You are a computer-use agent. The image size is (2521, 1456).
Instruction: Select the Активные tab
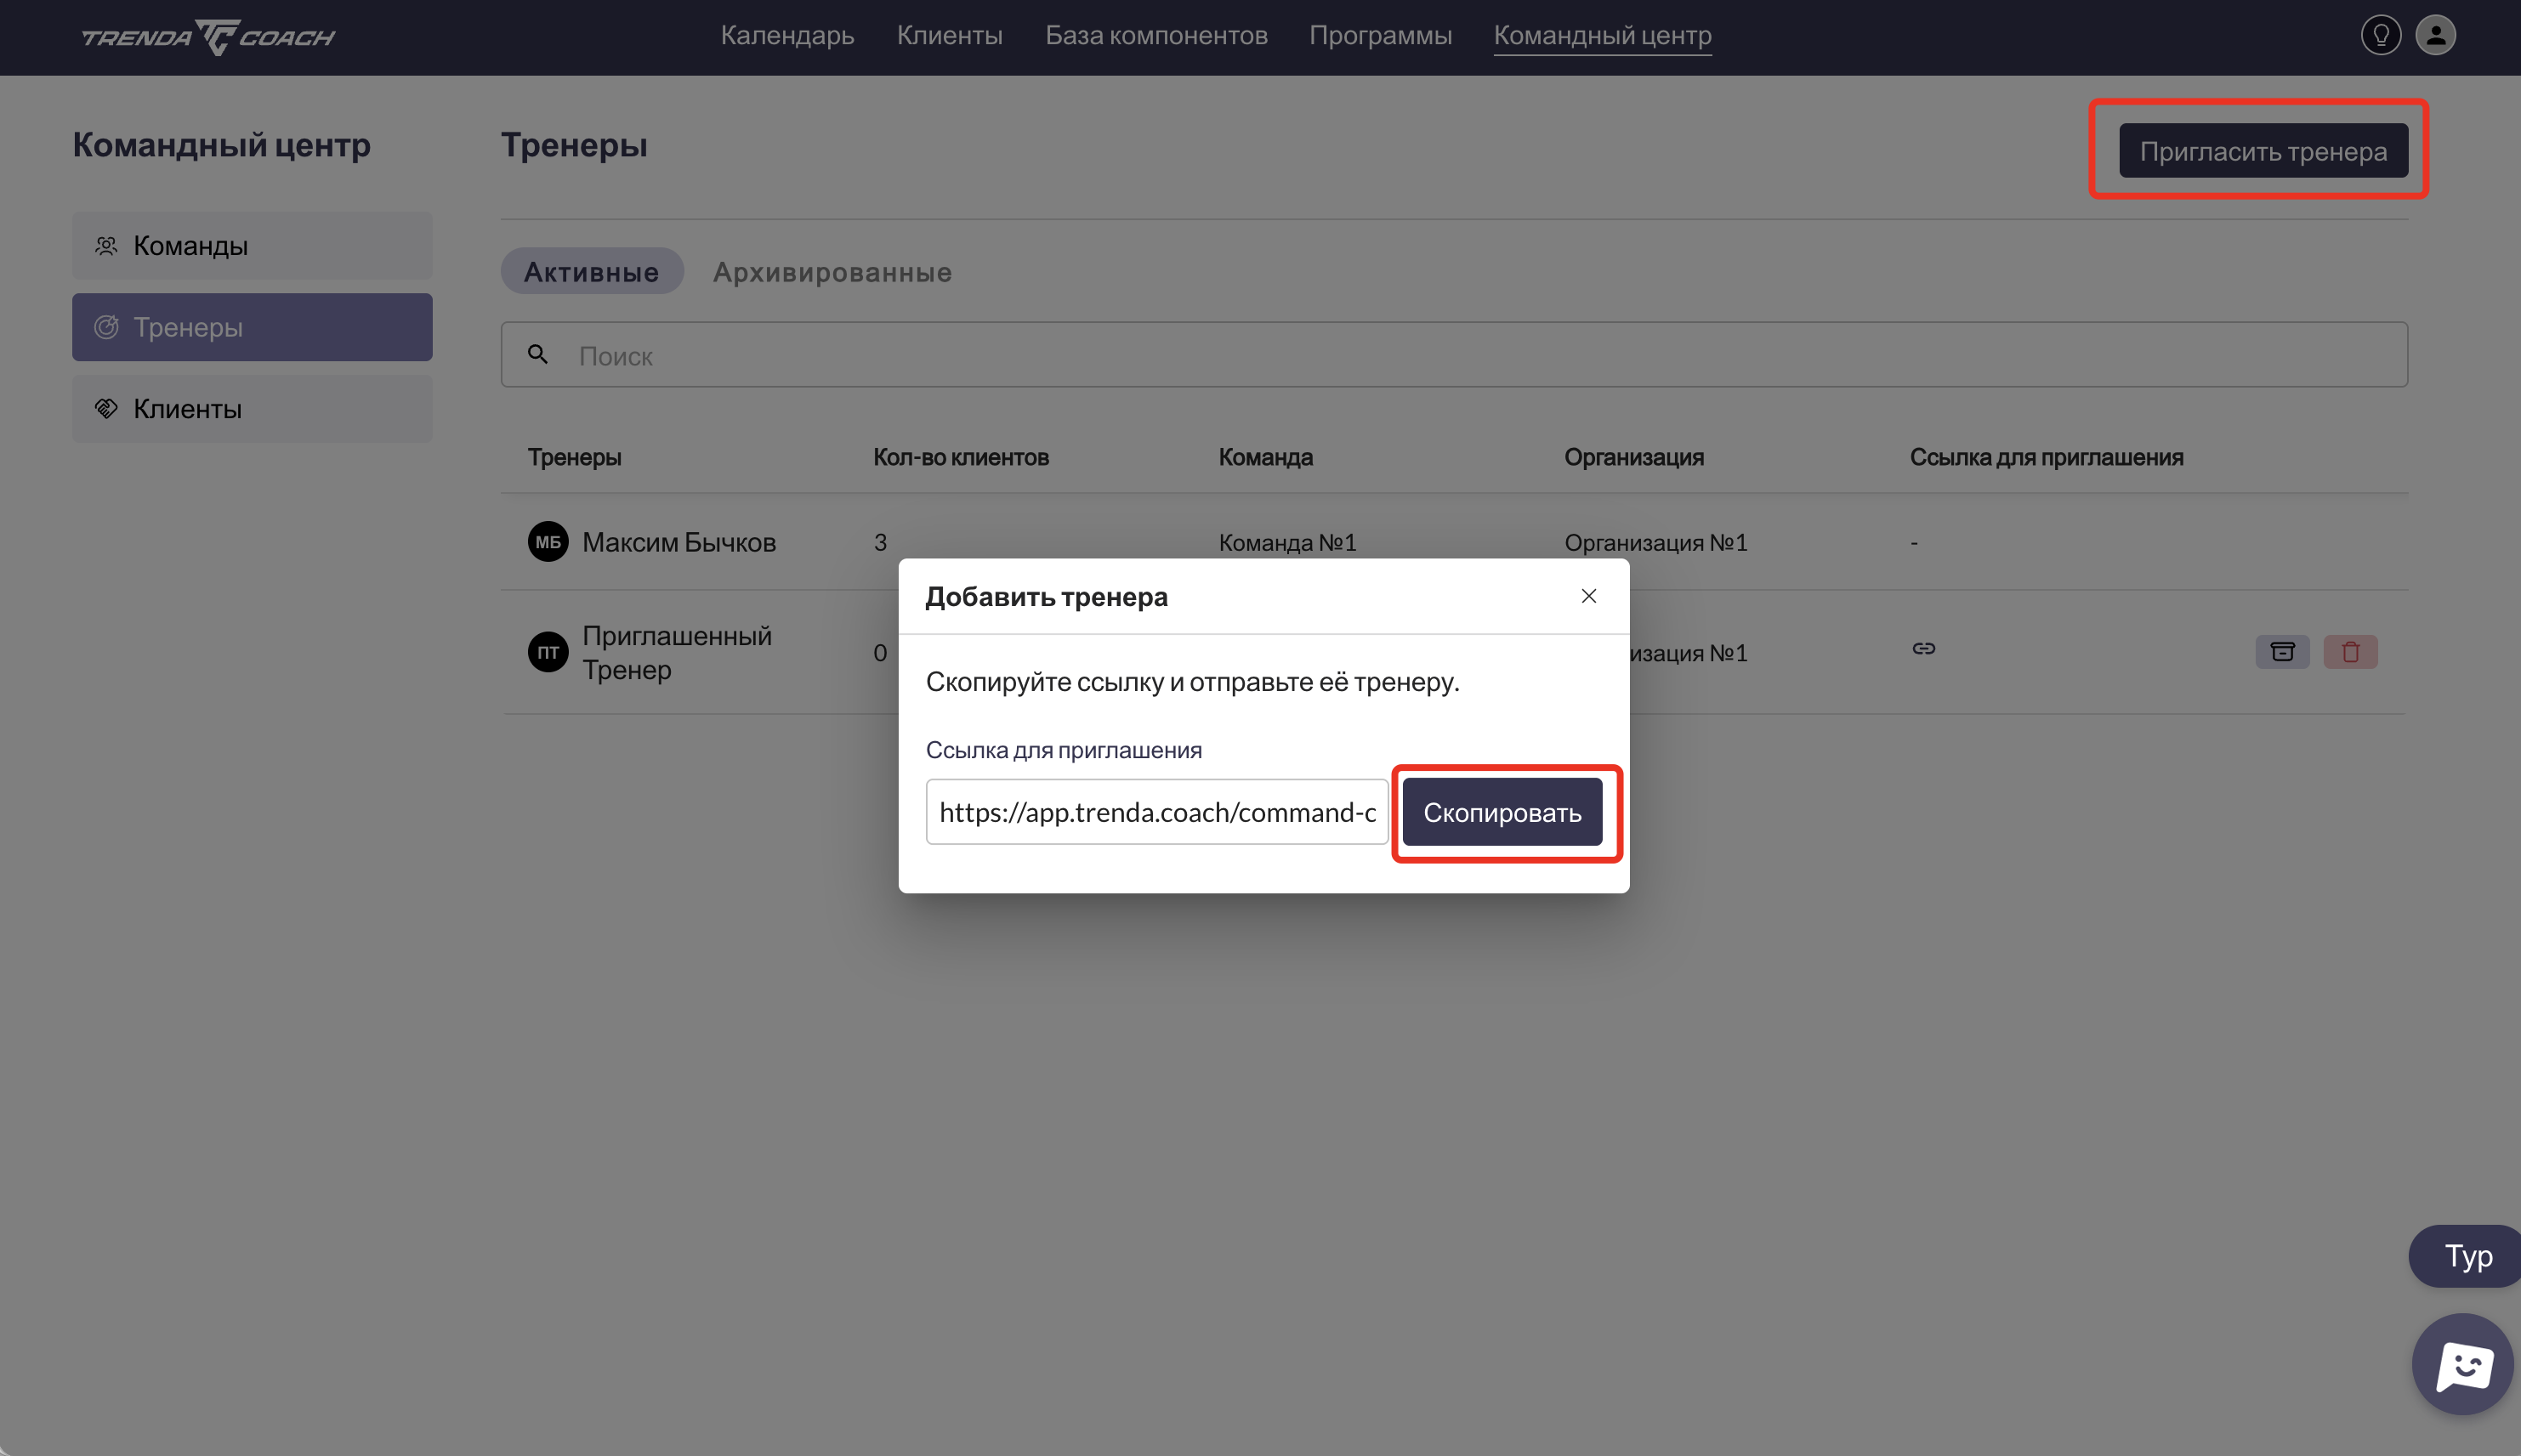[x=591, y=272]
